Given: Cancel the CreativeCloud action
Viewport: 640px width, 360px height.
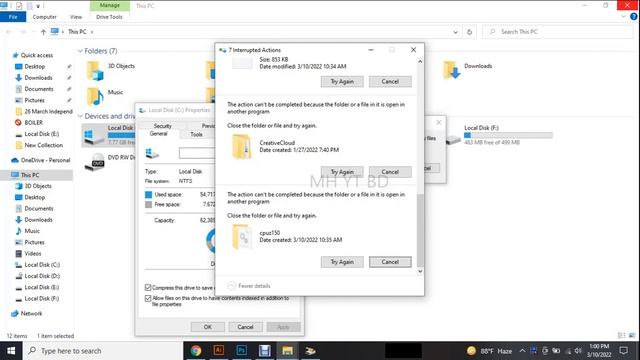Looking at the screenshot, I should pos(390,172).
